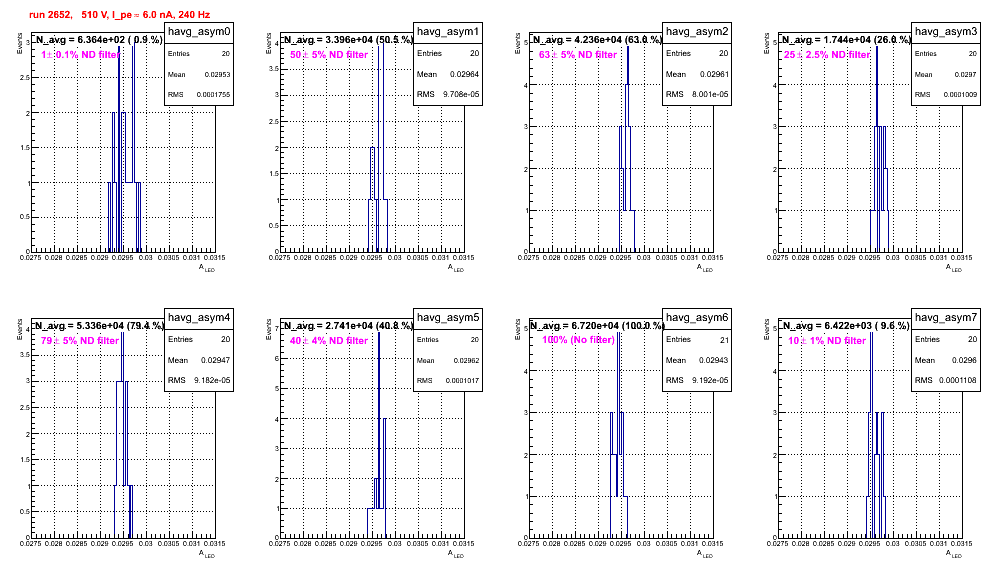Click the N_avg = 3.396e+04 label
The image size is (996, 572).
[x=348, y=40]
